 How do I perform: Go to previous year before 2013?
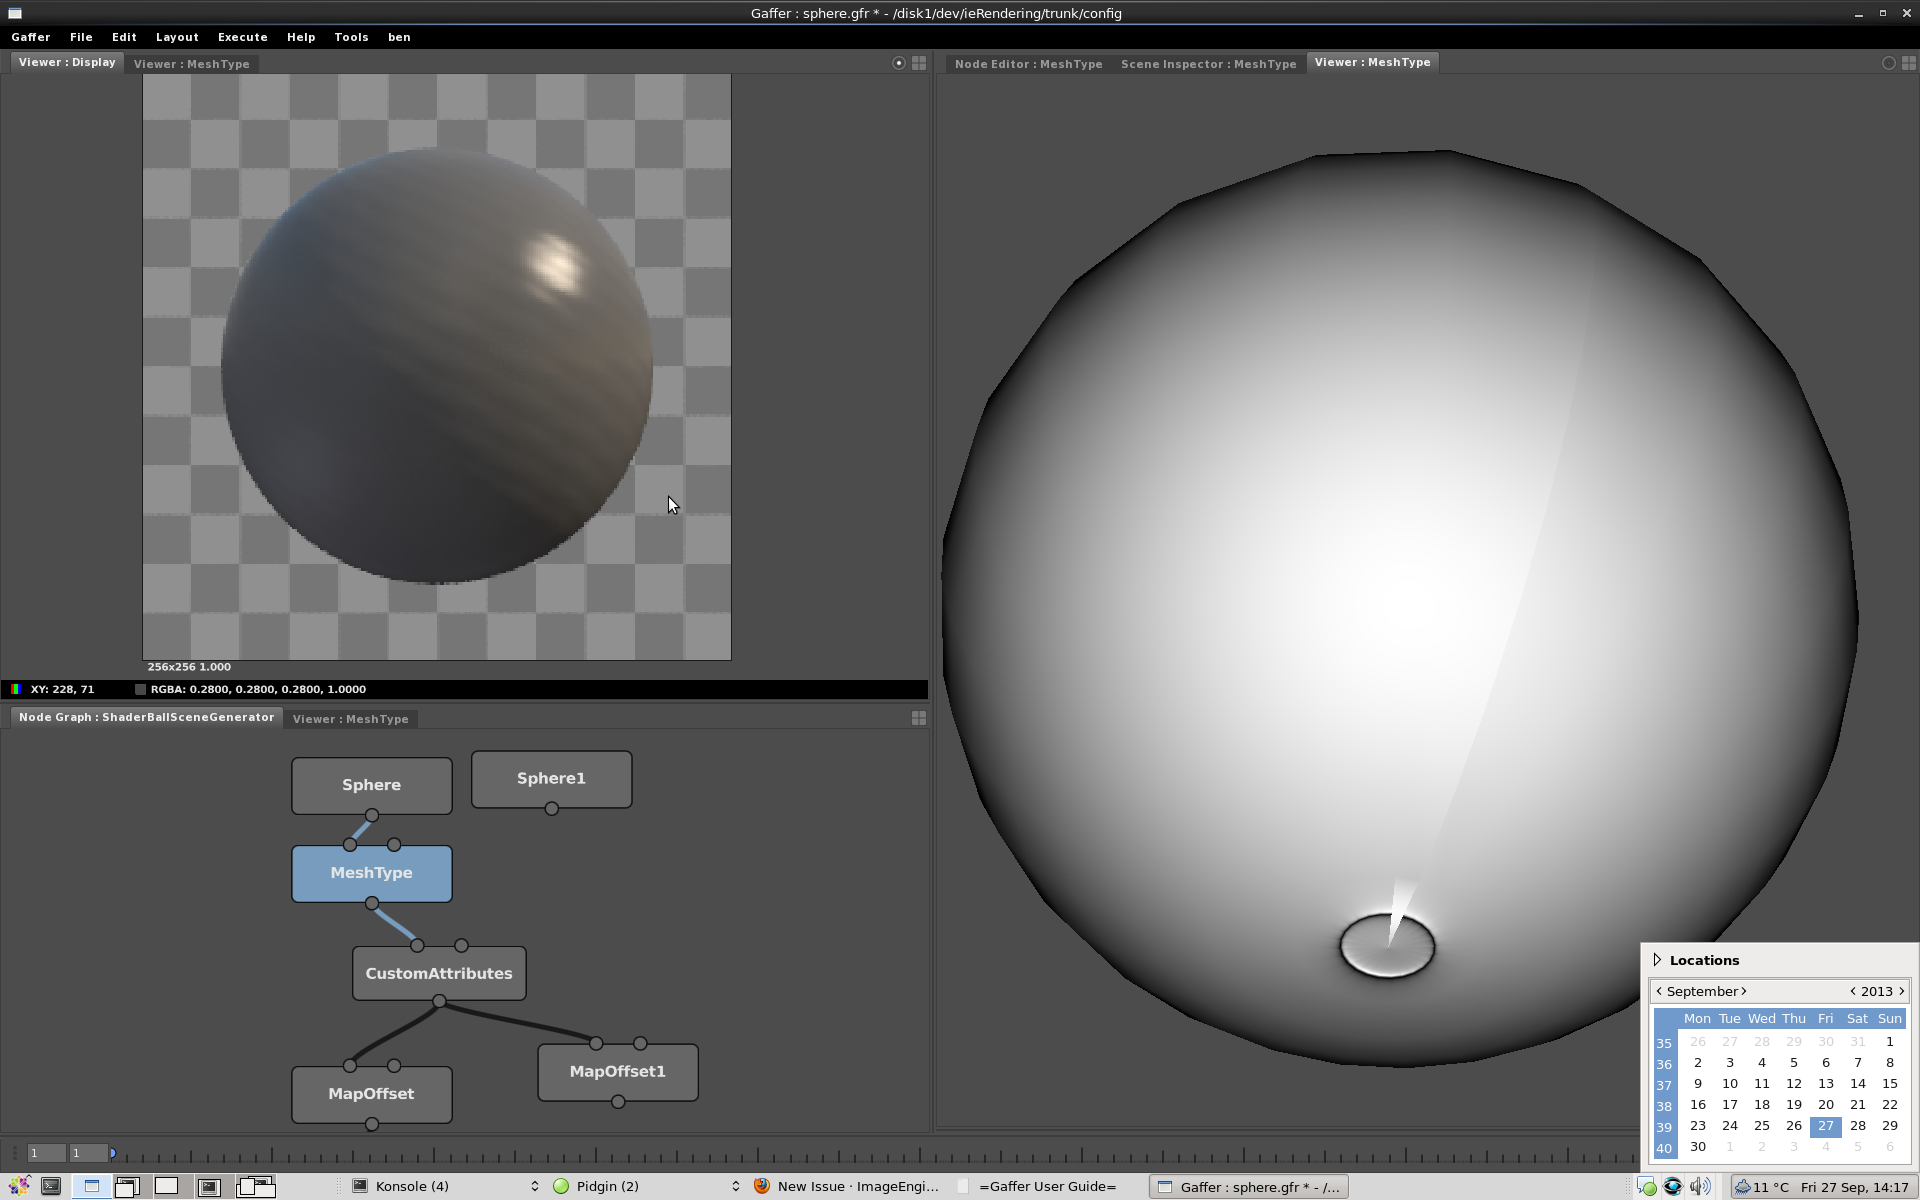click(1853, 991)
